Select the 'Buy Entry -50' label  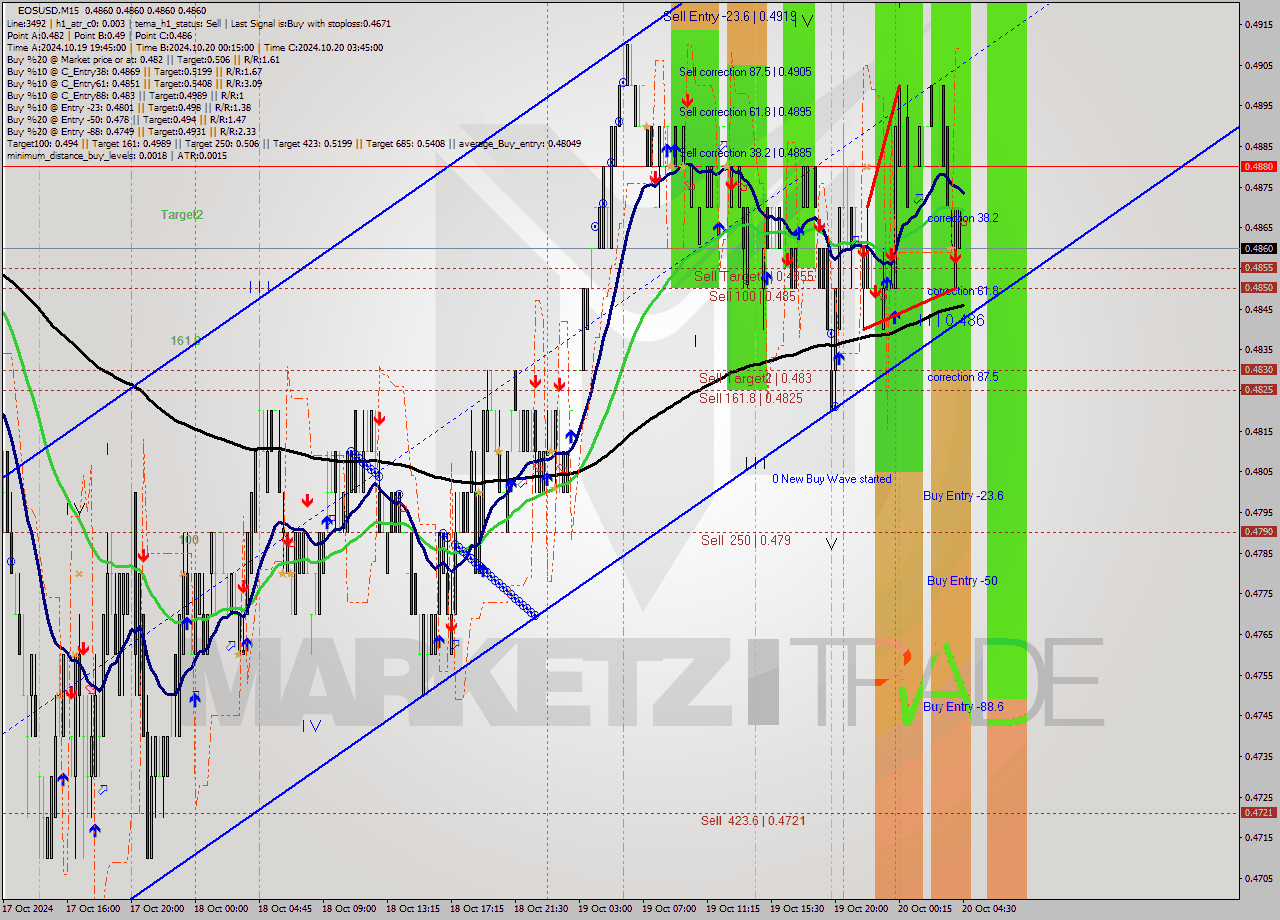(962, 581)
